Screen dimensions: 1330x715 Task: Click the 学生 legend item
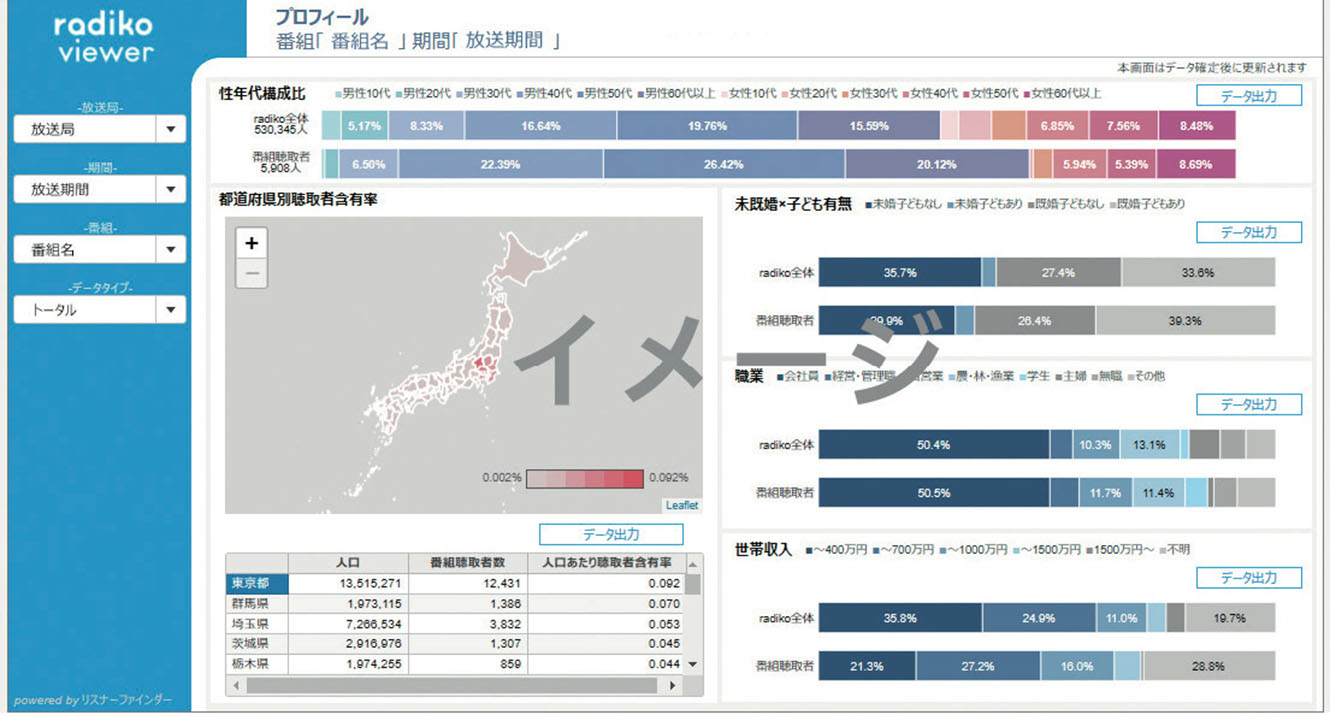tap(1033, 376)
